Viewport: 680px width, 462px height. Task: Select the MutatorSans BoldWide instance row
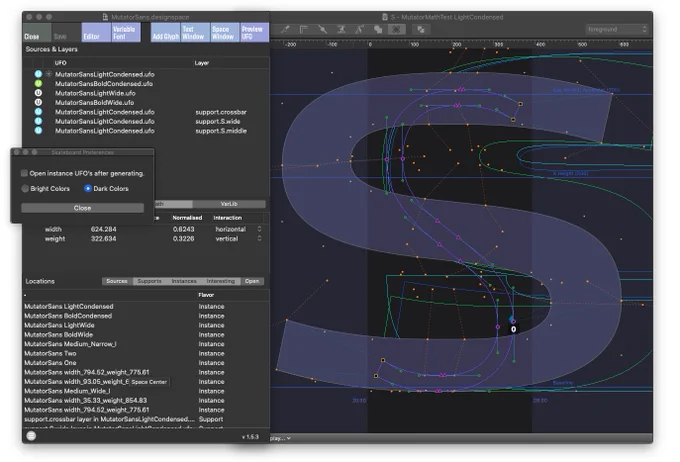click(147, 334)
